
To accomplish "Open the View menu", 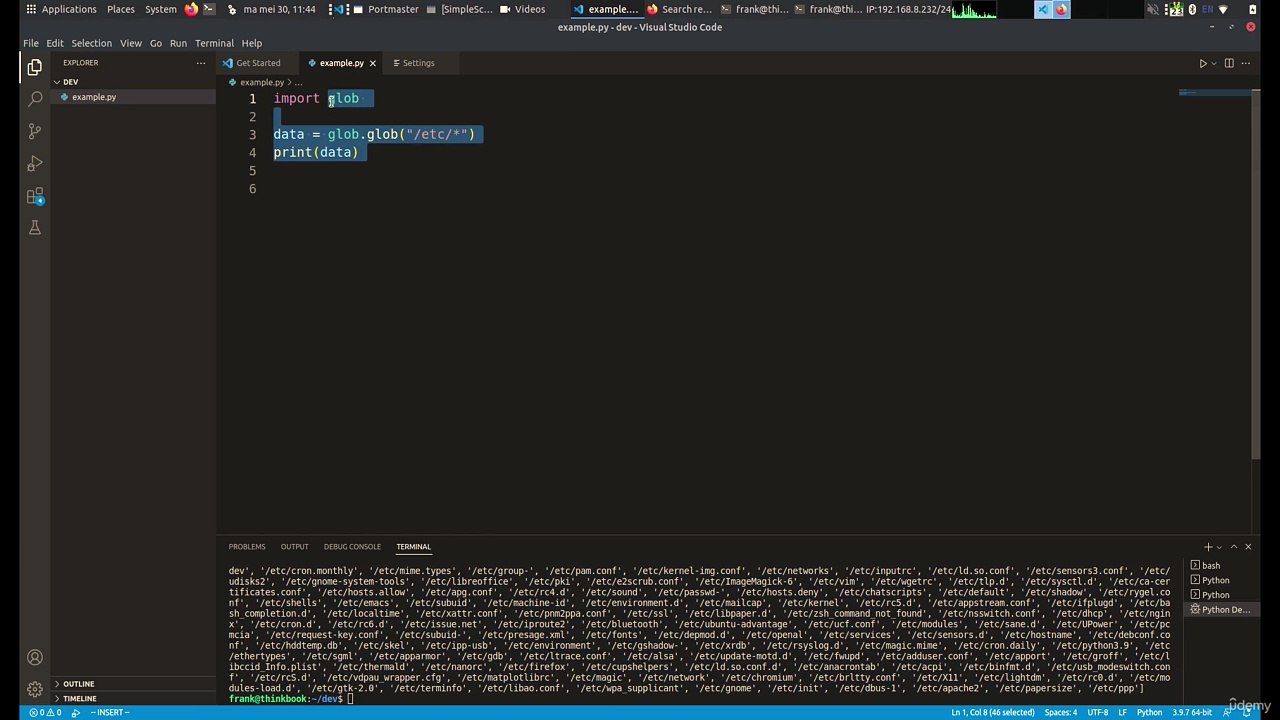I will 131,43.
